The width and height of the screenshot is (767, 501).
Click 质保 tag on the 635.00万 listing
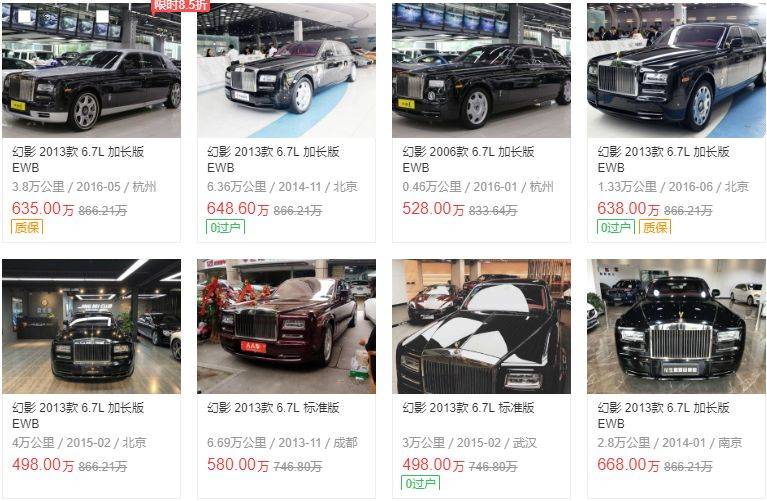pyautogui.click(x=27, y=227)
